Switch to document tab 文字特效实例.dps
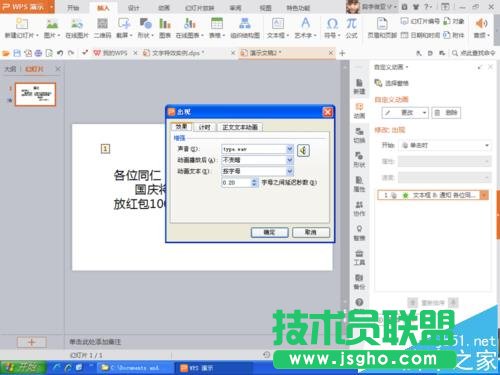Viewport: 500px width, 375px height. pos(178,53)
